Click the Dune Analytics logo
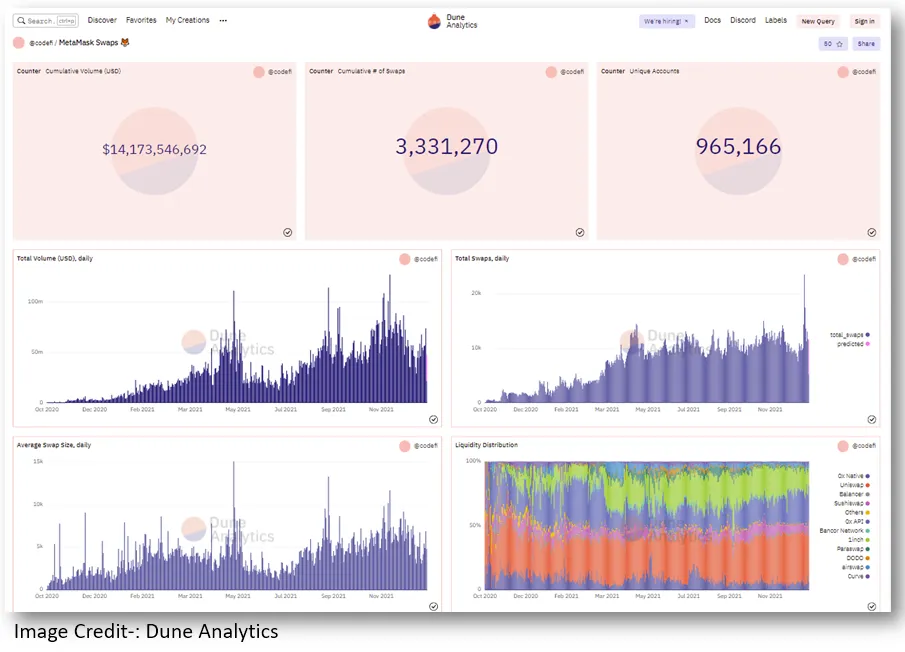Viewport: 905px width, 652px height. click(452, 21)
